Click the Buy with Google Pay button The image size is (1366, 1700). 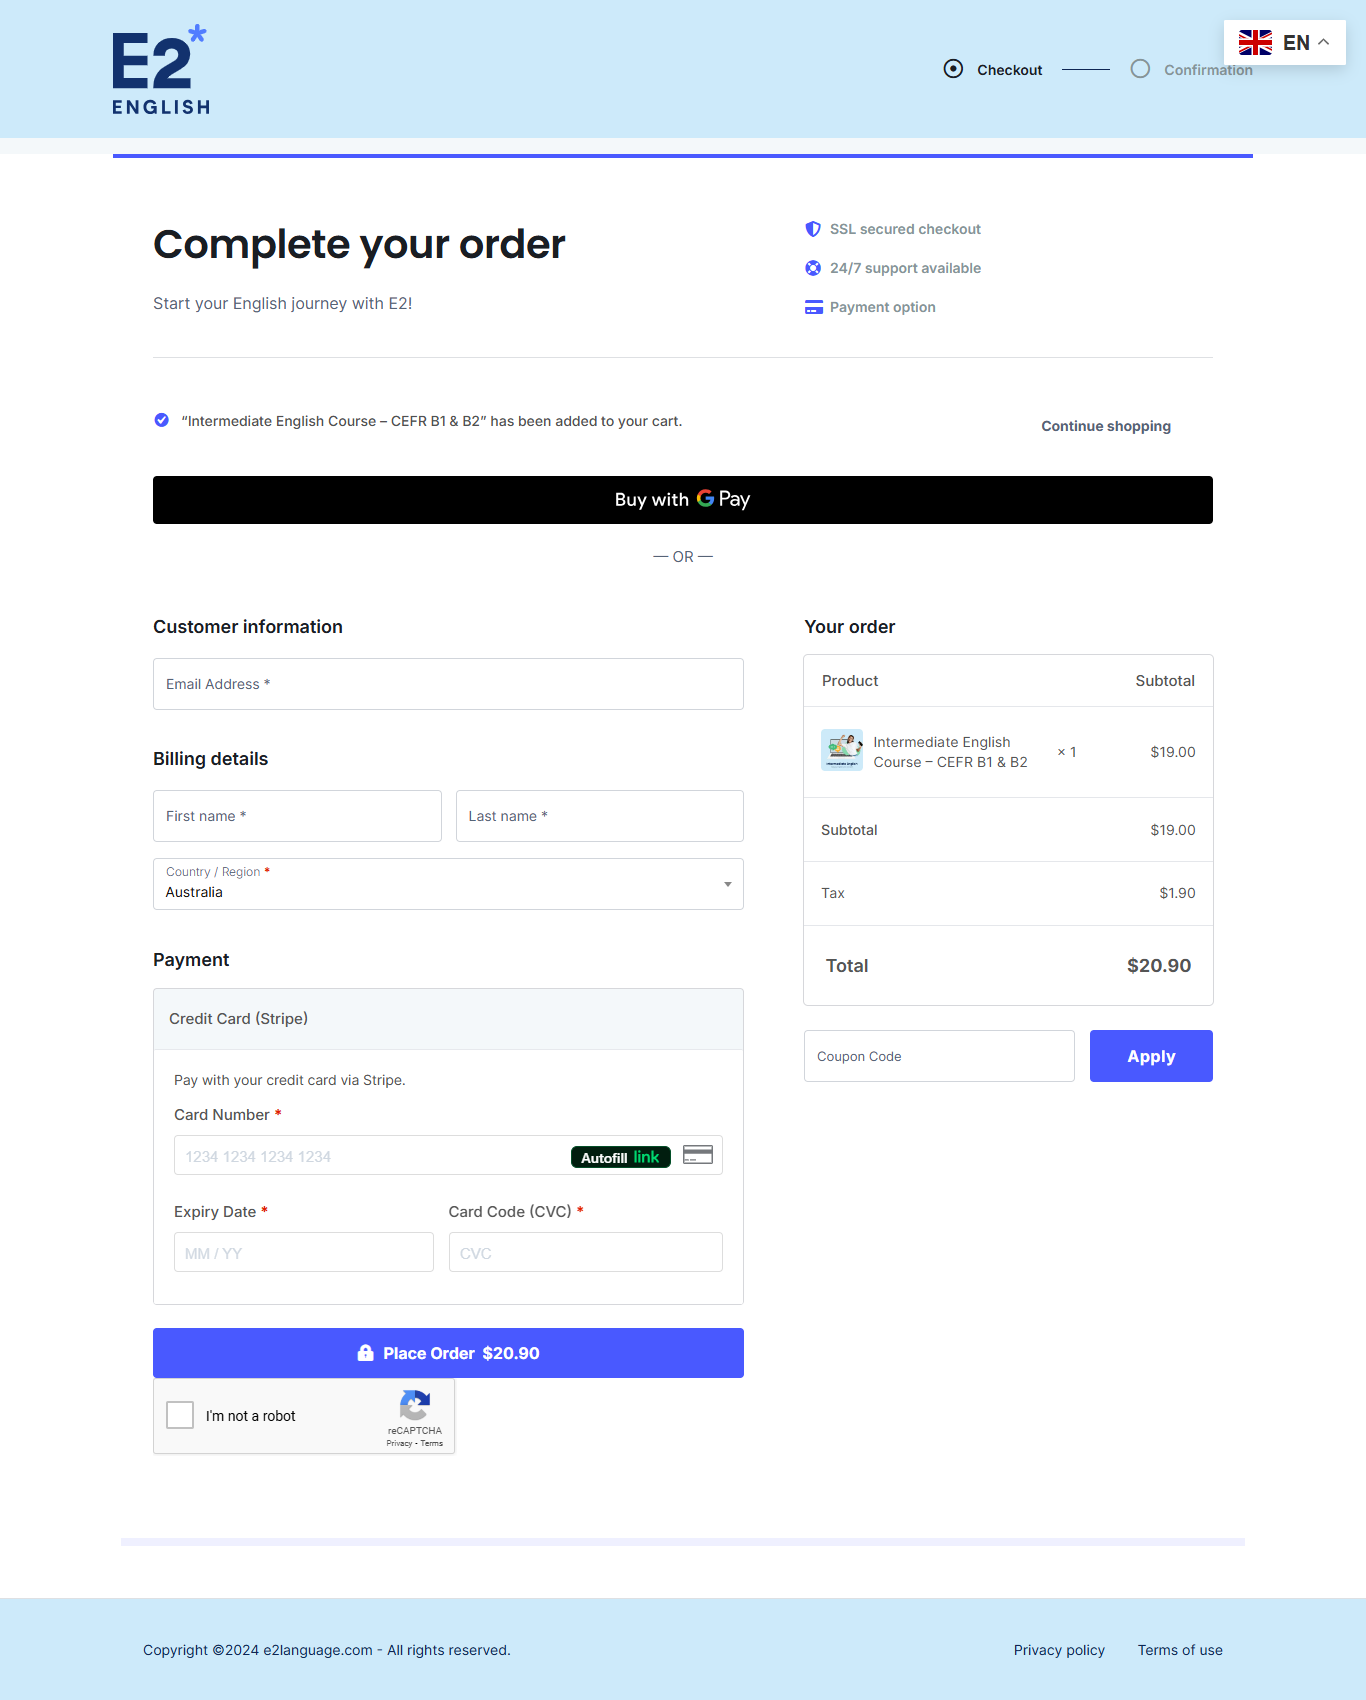[x=683, y=500]
